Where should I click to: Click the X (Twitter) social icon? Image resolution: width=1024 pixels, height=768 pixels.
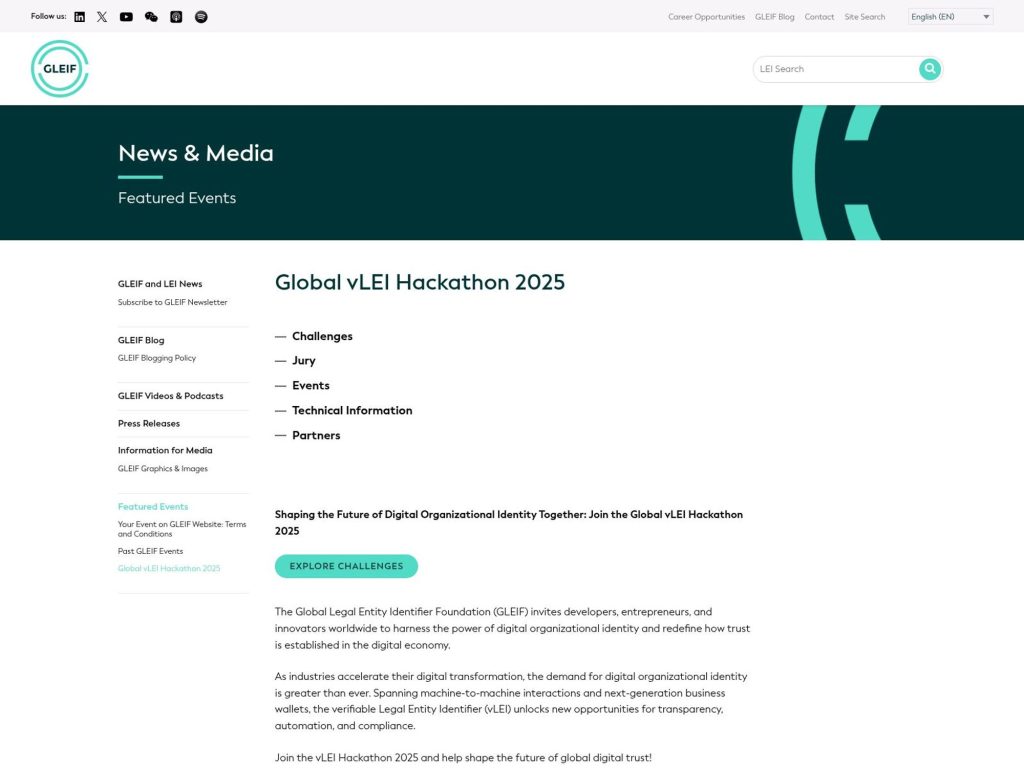coord(102,16)
